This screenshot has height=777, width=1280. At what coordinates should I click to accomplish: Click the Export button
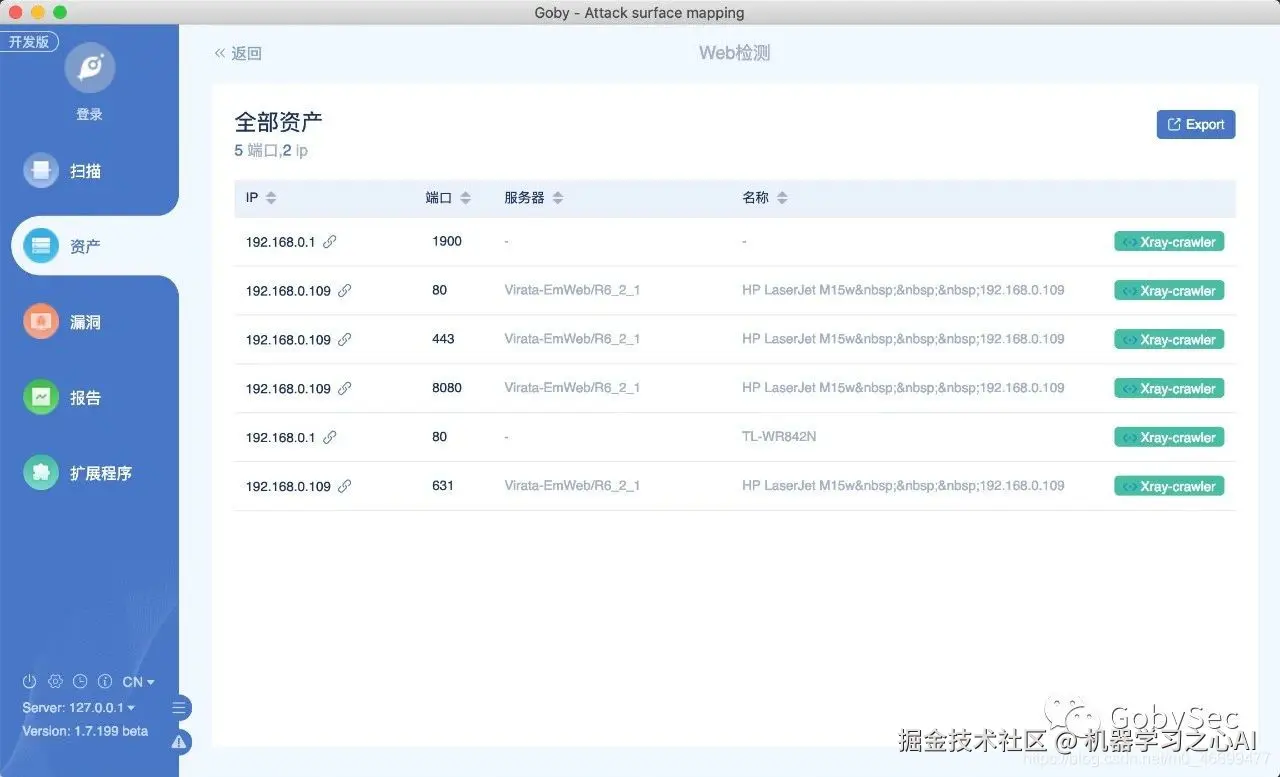[1196, 124]
